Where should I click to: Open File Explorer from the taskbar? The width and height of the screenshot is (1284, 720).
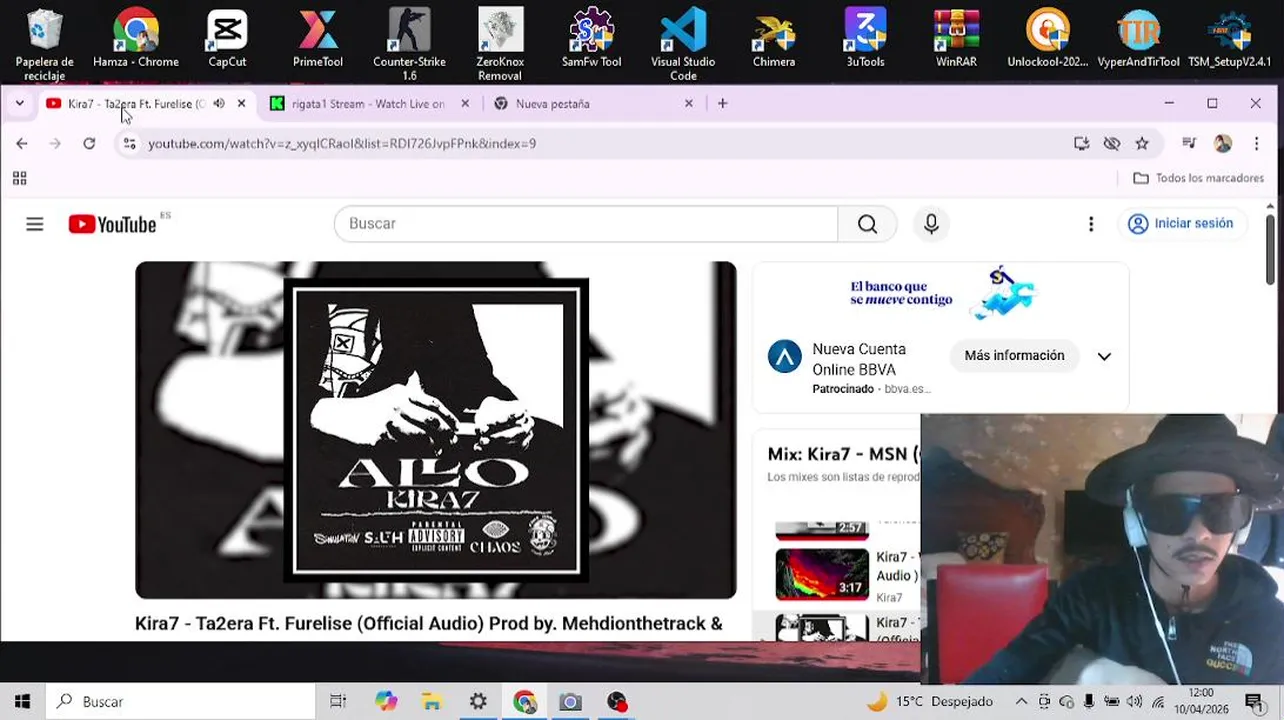tap(431, 702)
